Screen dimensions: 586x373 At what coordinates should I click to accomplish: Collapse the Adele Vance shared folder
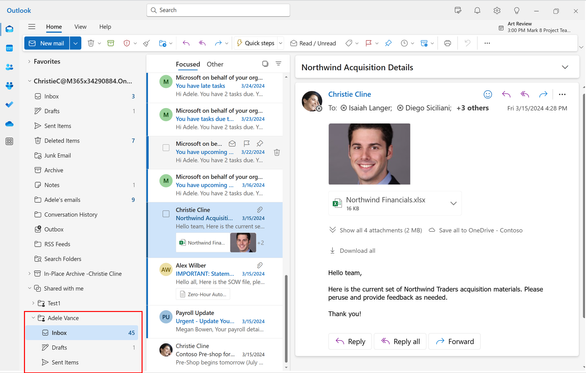point(33,318)
